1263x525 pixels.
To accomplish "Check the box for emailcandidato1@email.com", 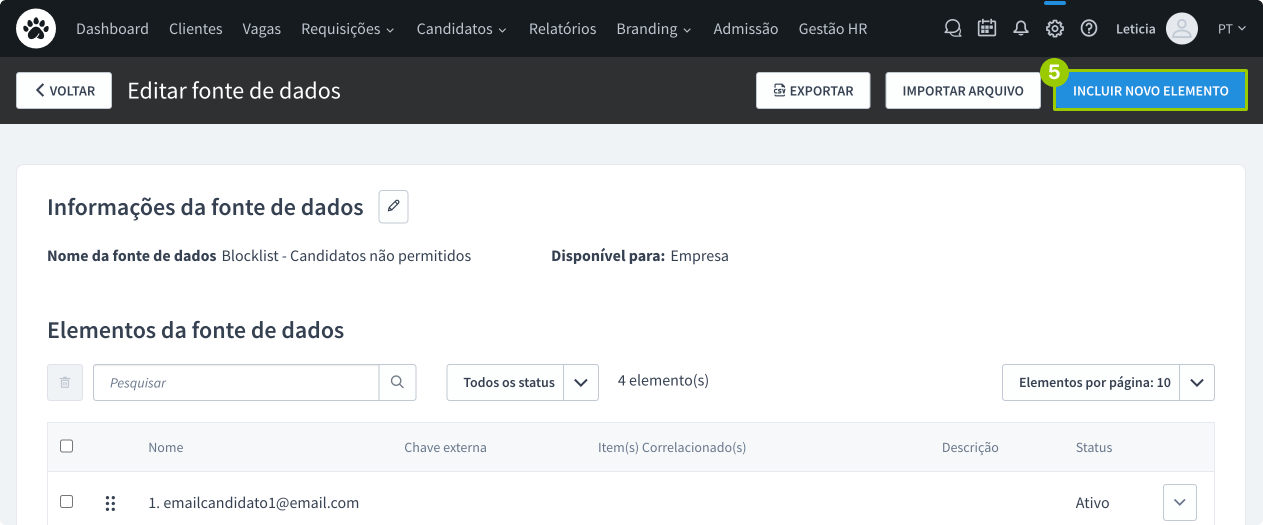I will [67, 502].
